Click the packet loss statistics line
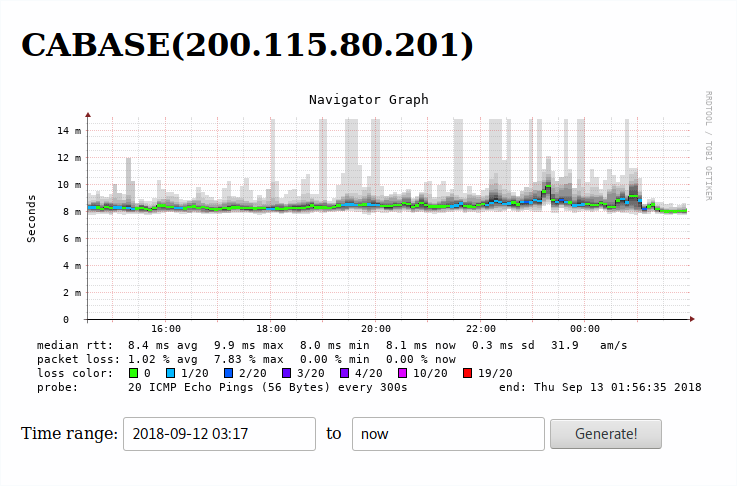The image size is (737, 486). tap(246, 358)
